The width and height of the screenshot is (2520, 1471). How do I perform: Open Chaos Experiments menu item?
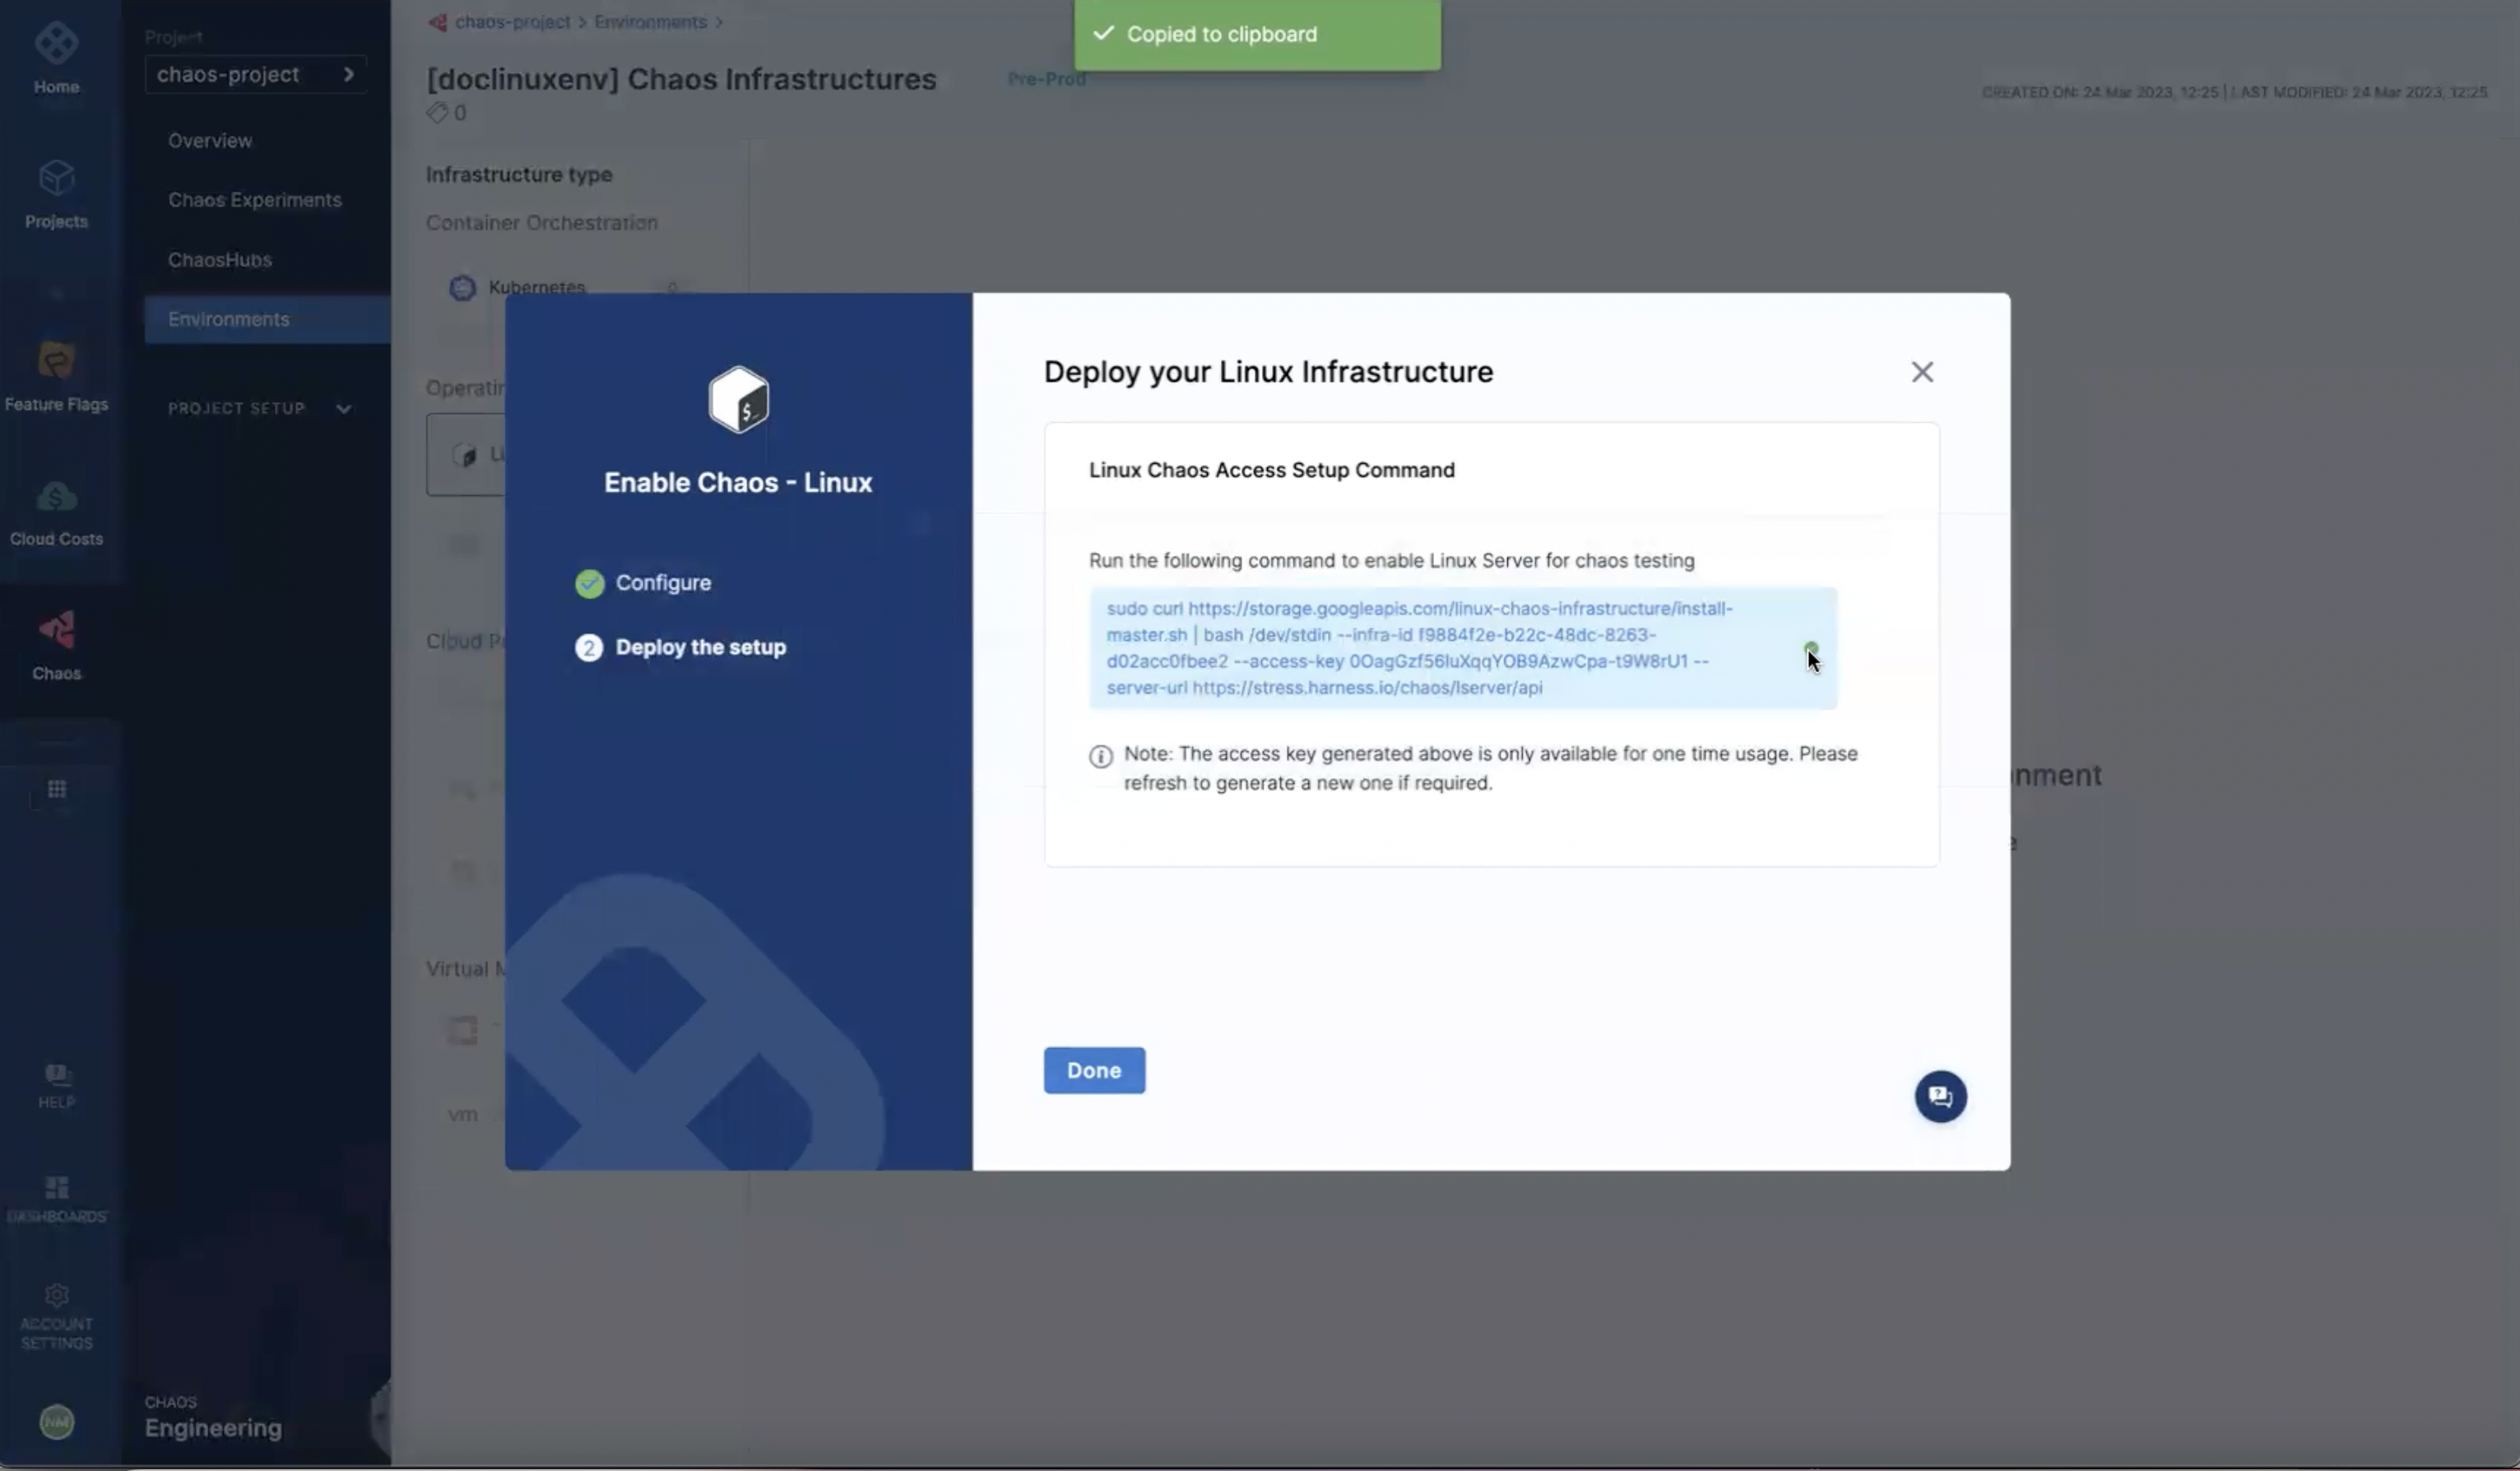click(254, 200)
